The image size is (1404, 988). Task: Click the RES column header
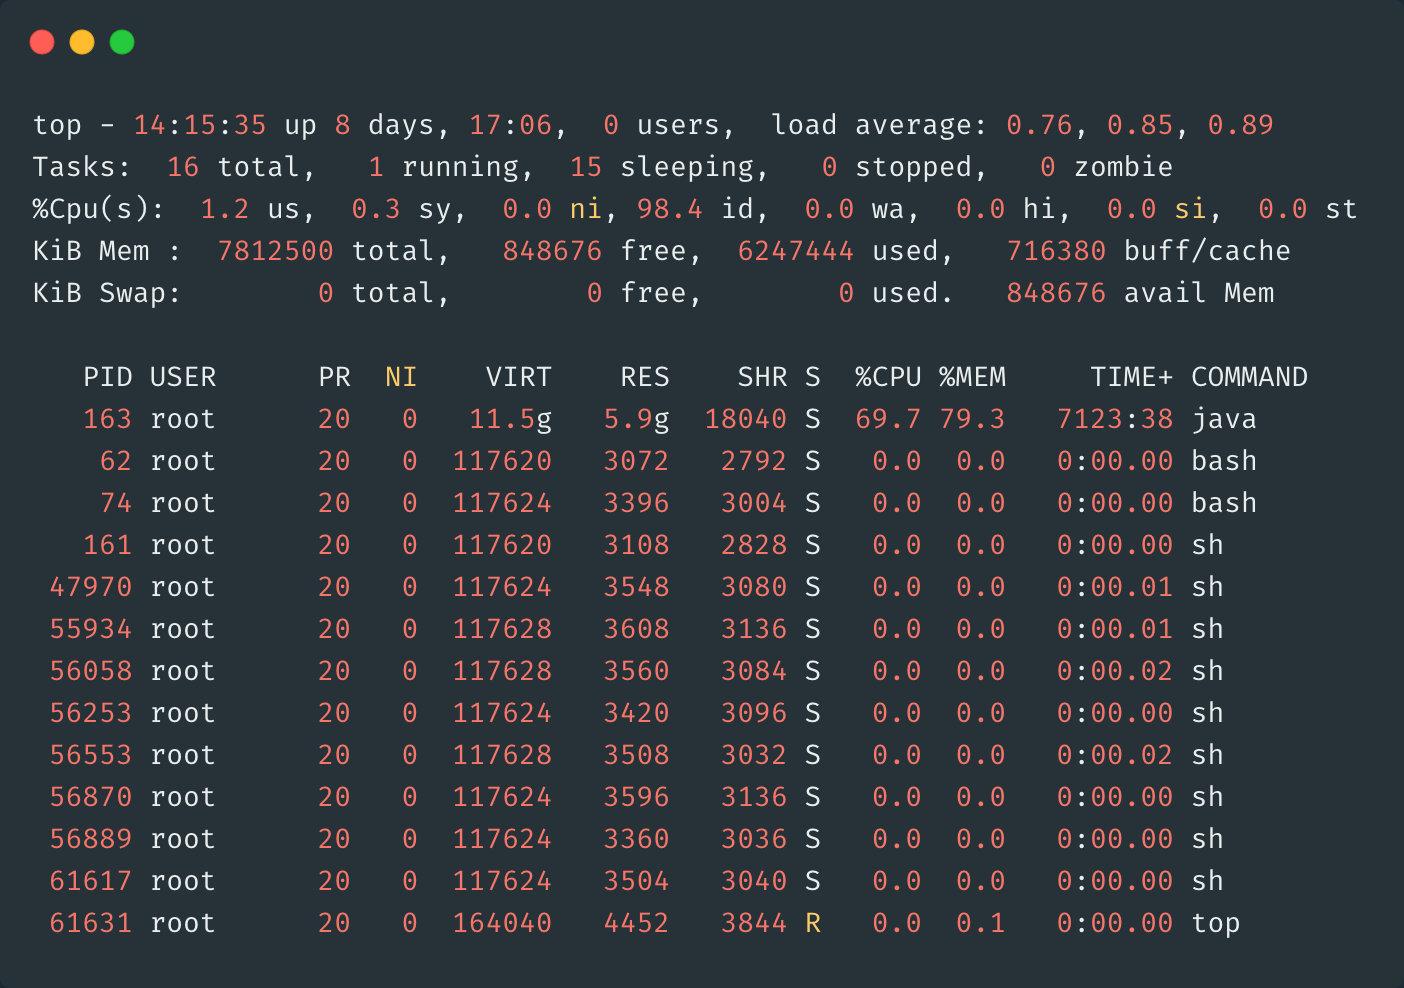click(645, 377)
